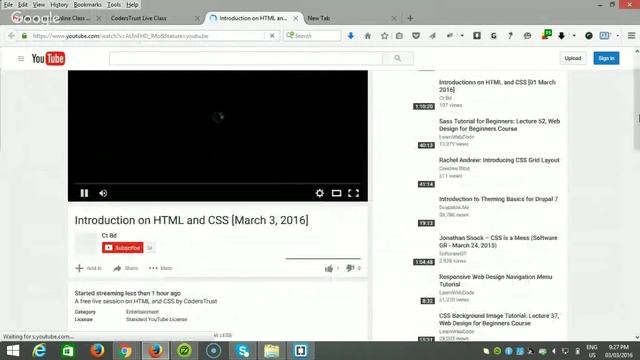Open the Bookmarks menu
Image resolution: width=640 pixels, height=360 pixels.
pyautogui.click(x=87, y=5)
